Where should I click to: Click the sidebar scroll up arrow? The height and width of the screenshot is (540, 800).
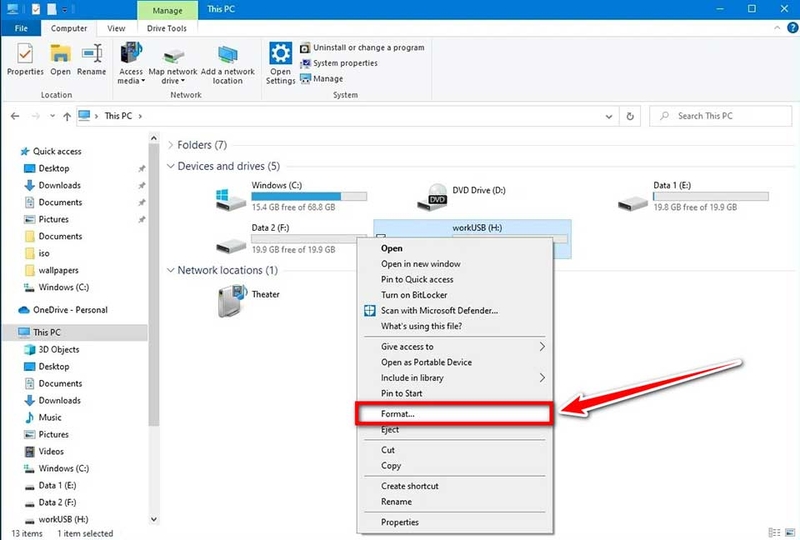[154, 138]
